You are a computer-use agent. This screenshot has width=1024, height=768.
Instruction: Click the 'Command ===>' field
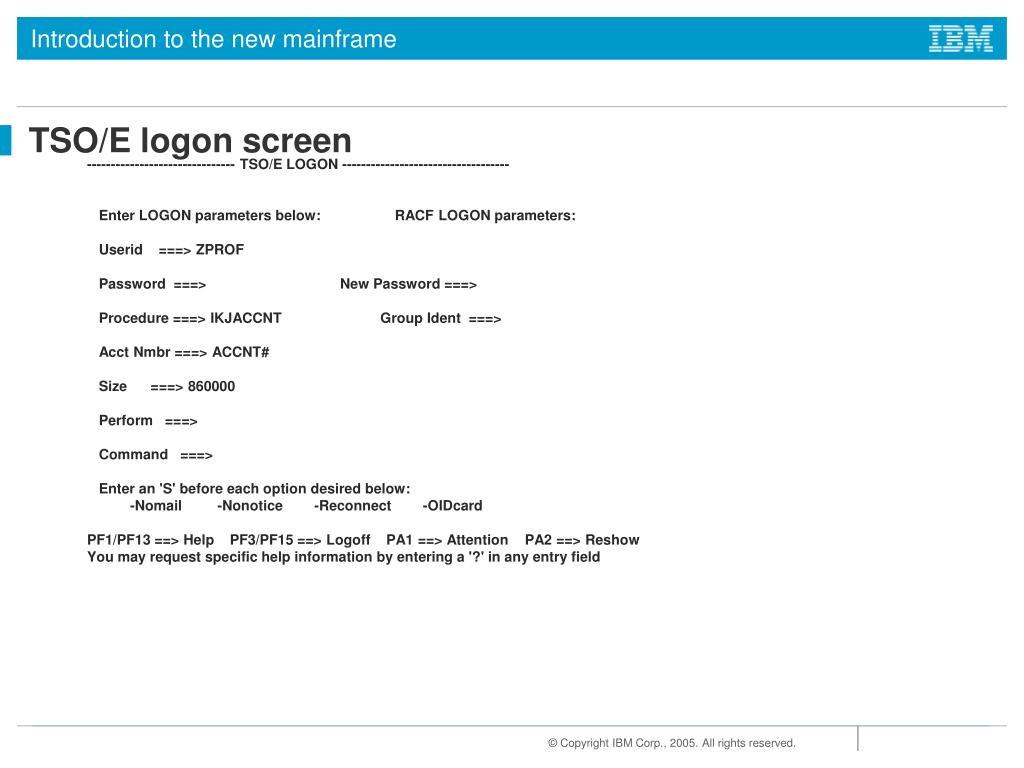point(155,455)
